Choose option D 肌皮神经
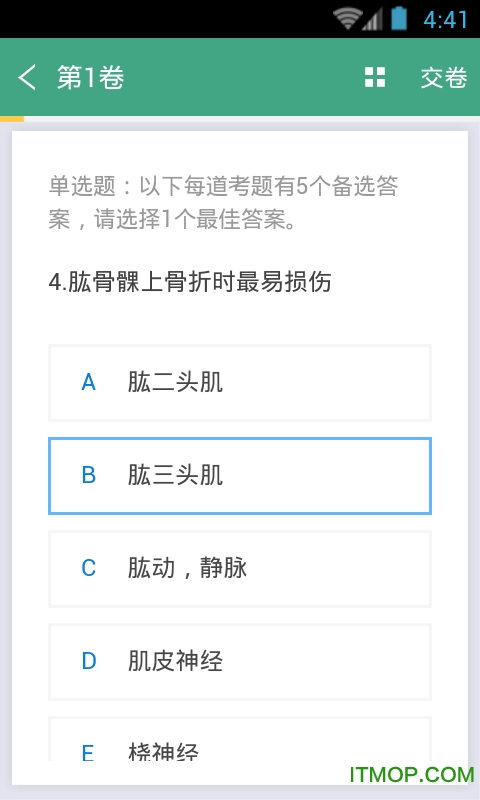 pos(240,661)
